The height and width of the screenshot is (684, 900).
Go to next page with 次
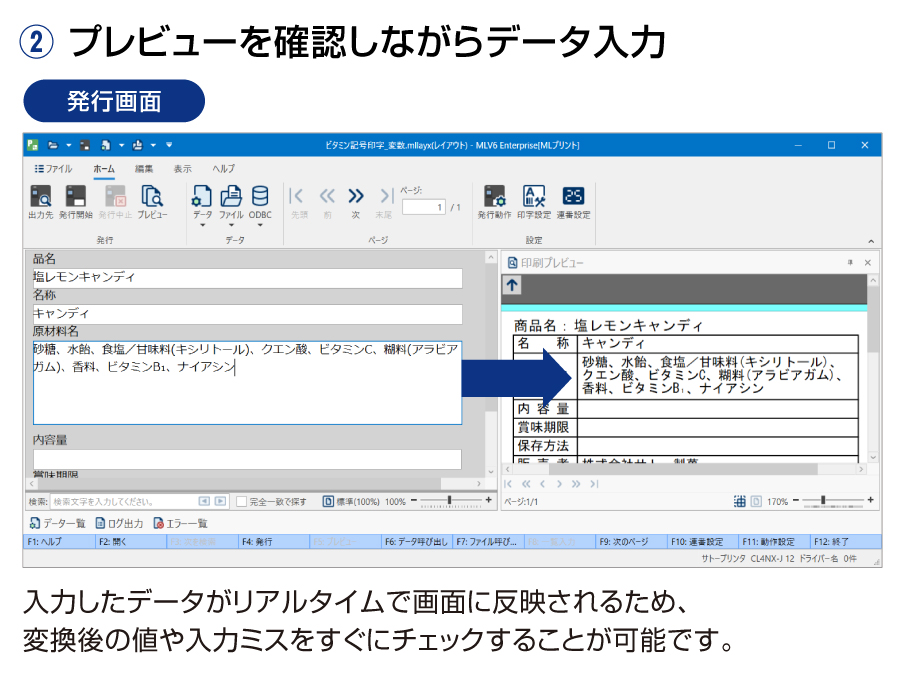356,202
